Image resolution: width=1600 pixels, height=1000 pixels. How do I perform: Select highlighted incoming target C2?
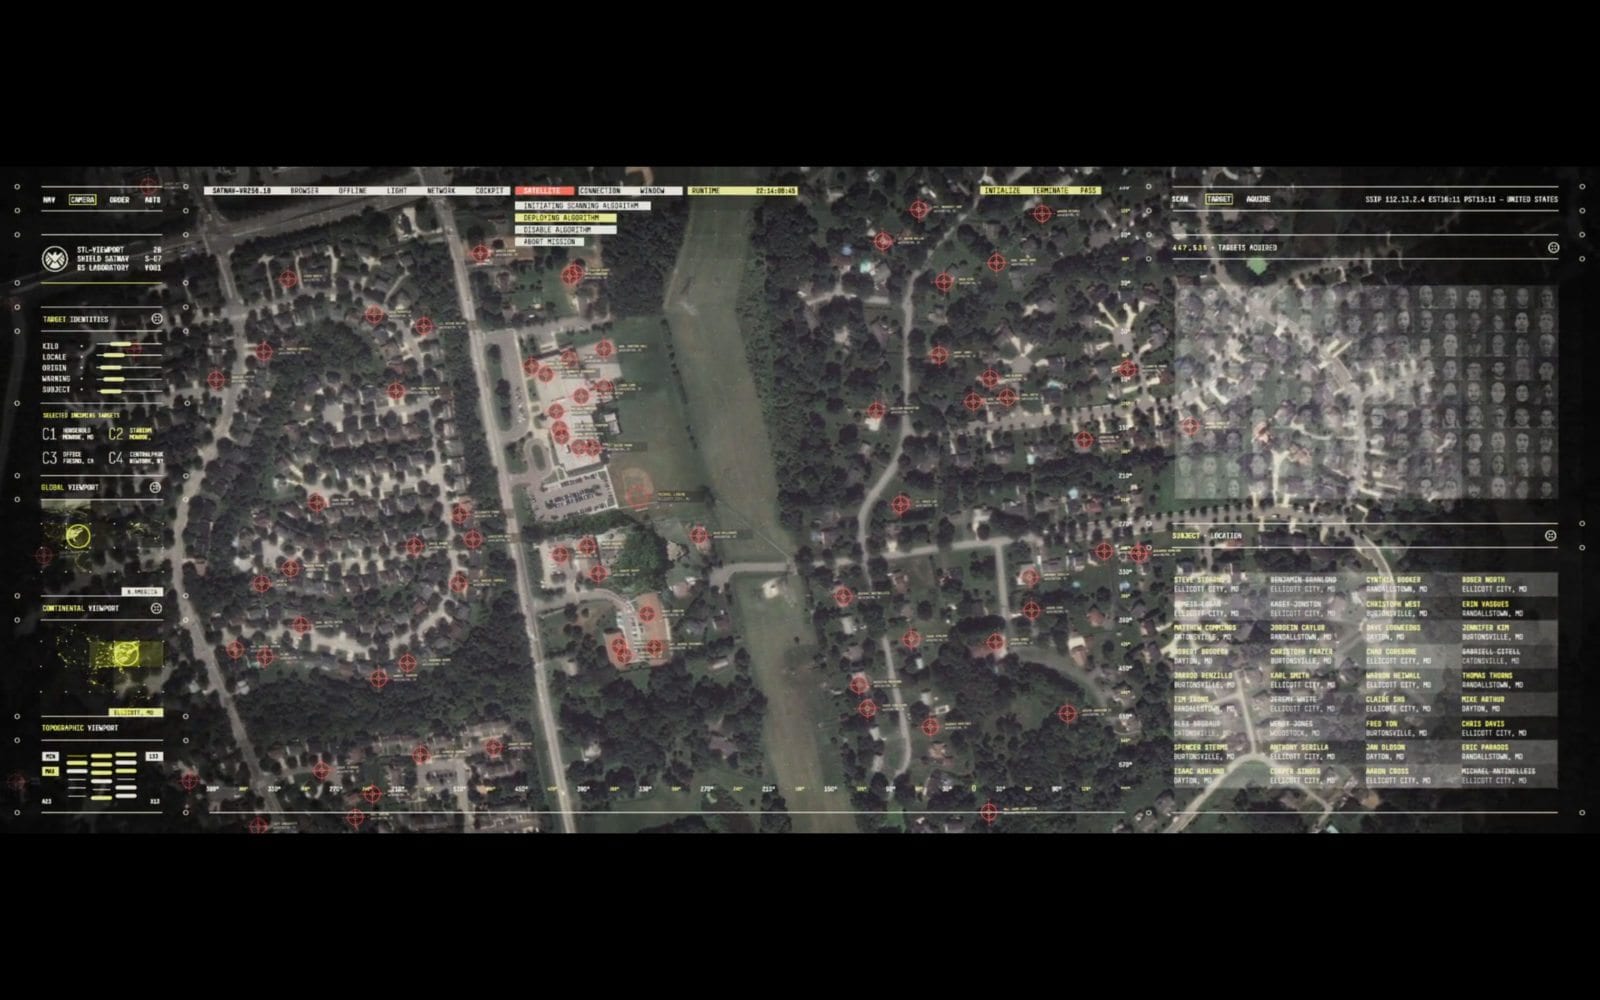click(132, 434)
